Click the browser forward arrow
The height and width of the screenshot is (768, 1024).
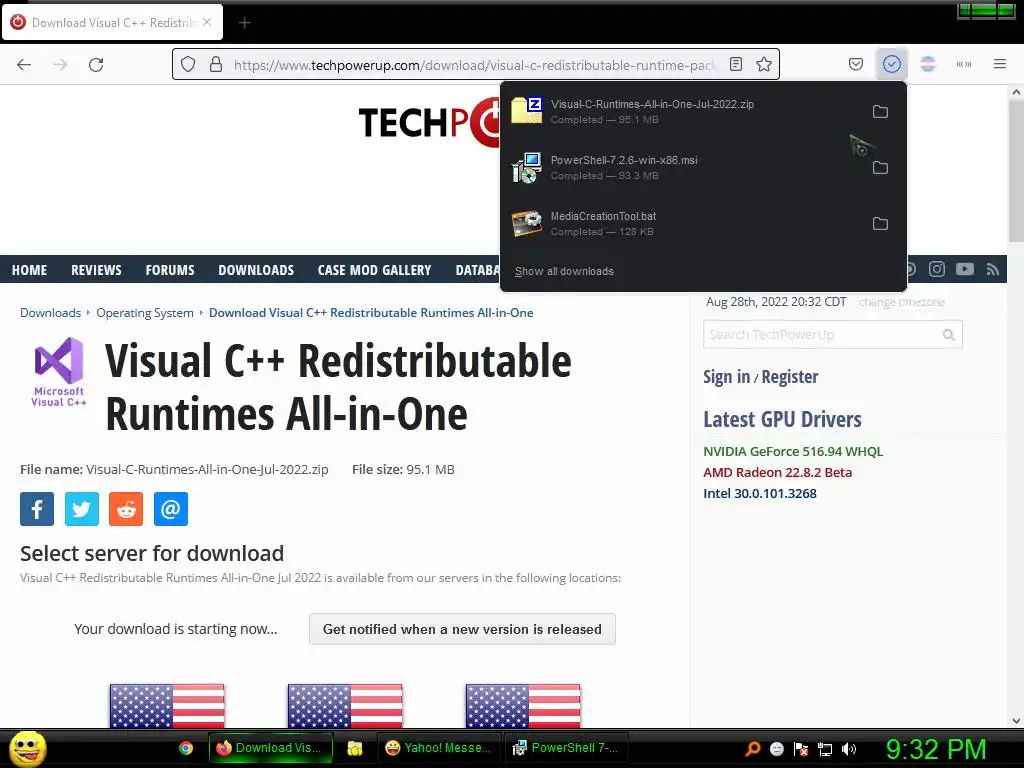60,64
